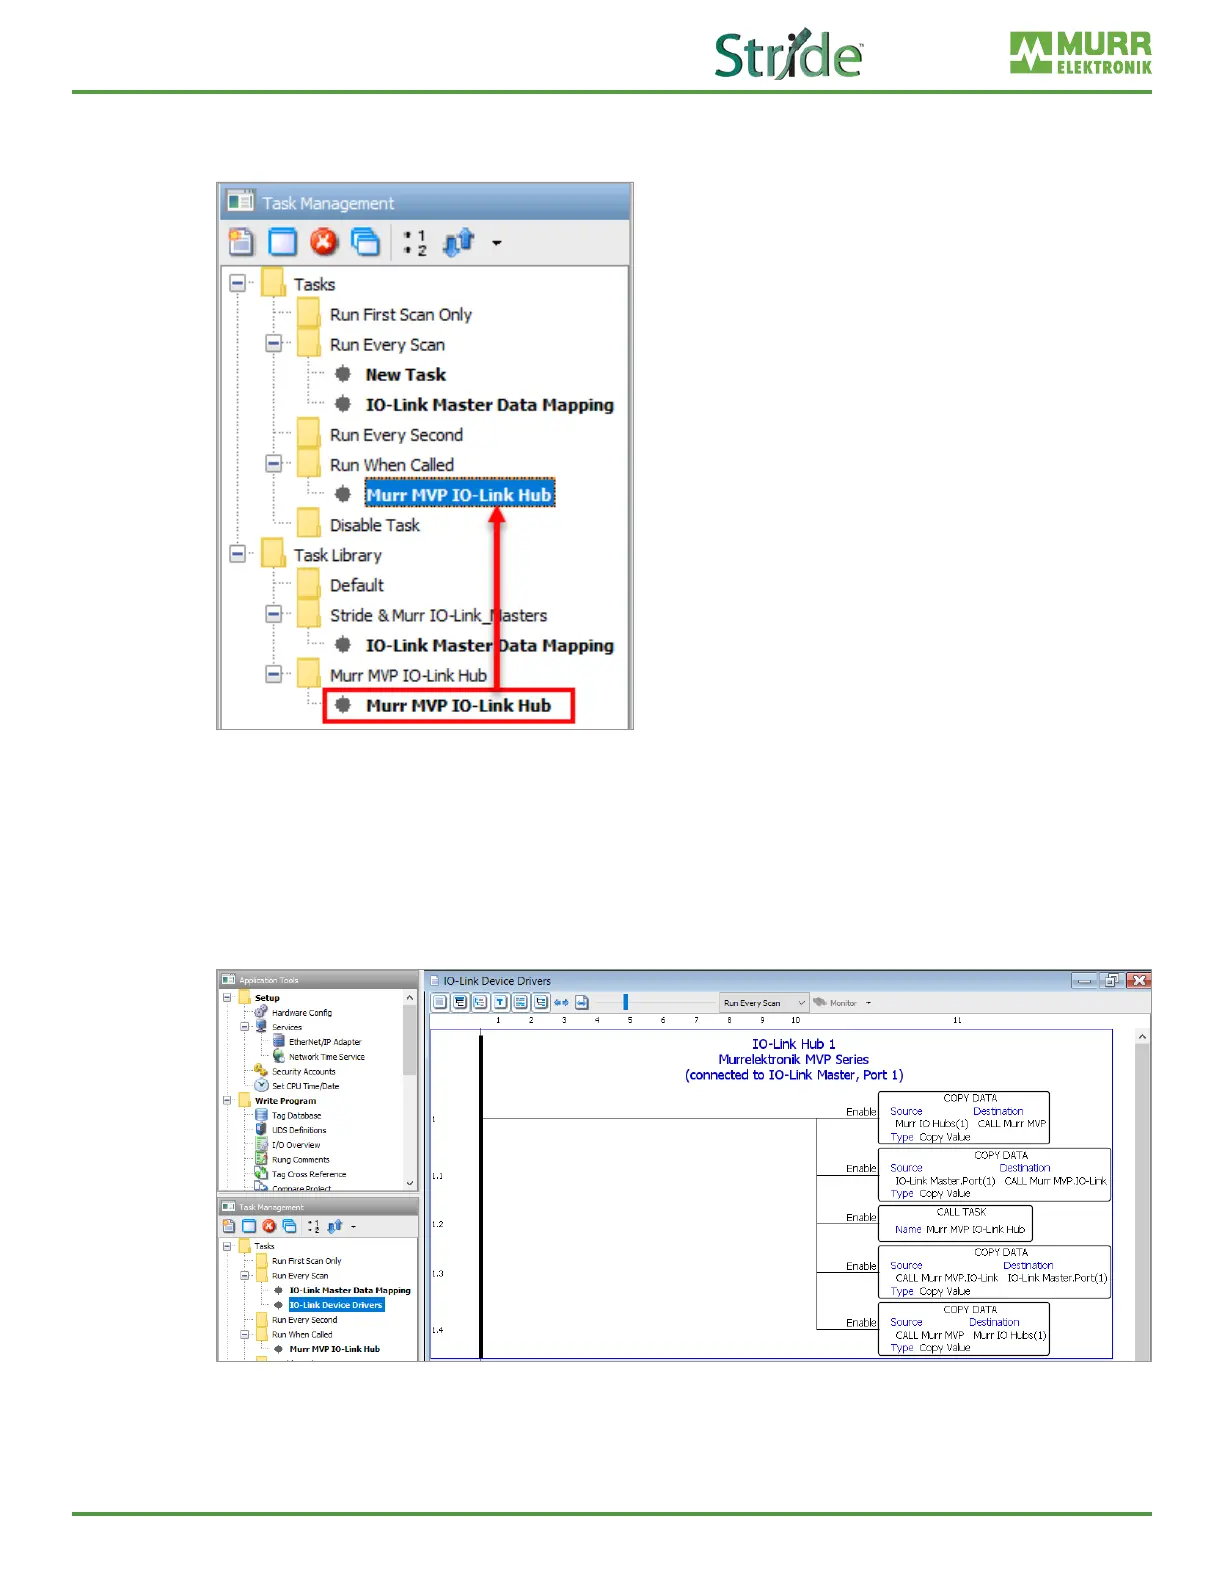Screen dimensions: 1224x1584
Task: Open UDS Definitions
Action: click(x=299, y=1130)
